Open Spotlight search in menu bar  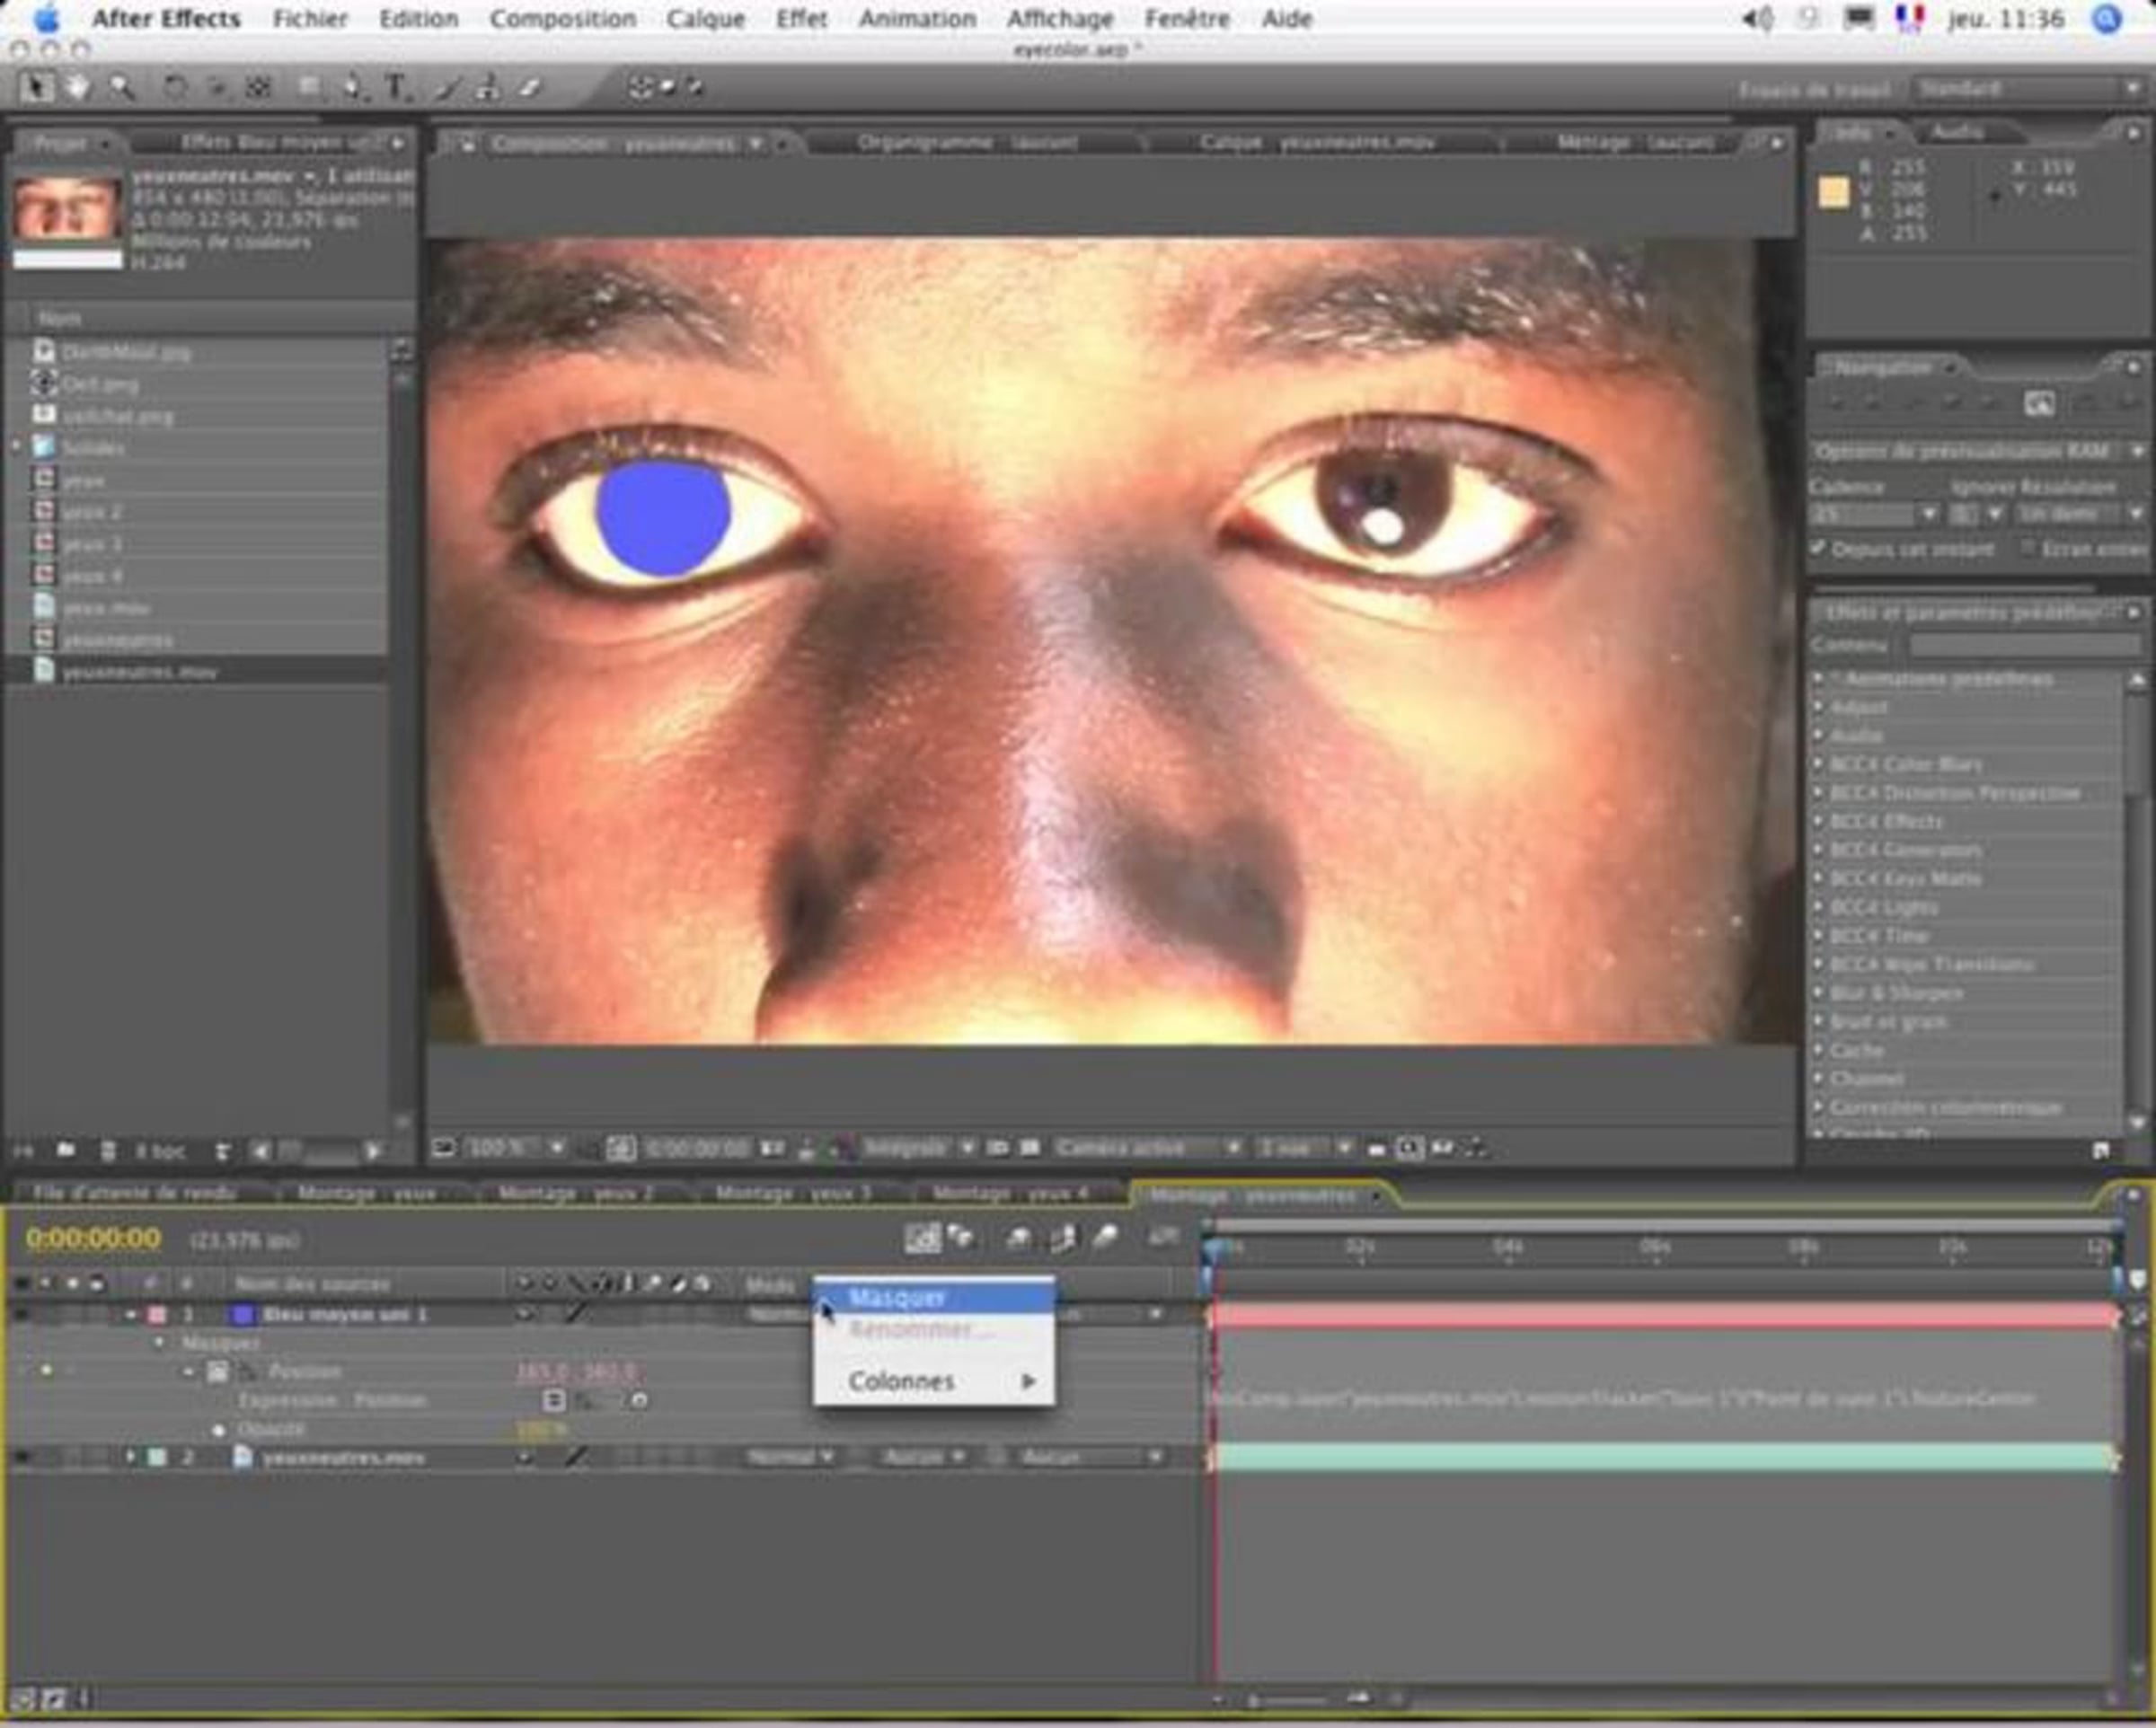pos(2108,19)
